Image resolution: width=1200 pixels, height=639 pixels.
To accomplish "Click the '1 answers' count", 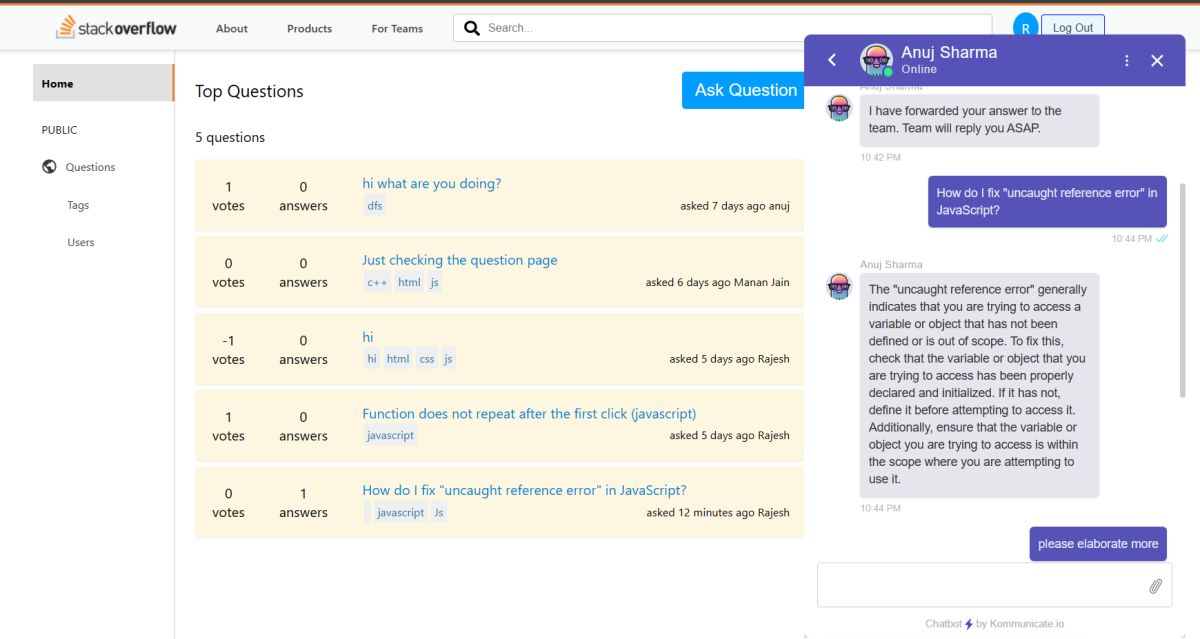I will [303, 503].
